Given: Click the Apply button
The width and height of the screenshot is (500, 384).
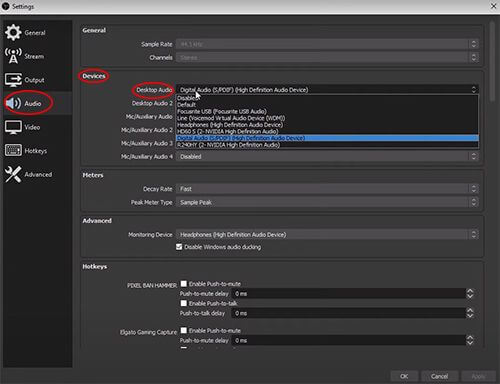Looking at the screenshot, I should click(478, 376).
